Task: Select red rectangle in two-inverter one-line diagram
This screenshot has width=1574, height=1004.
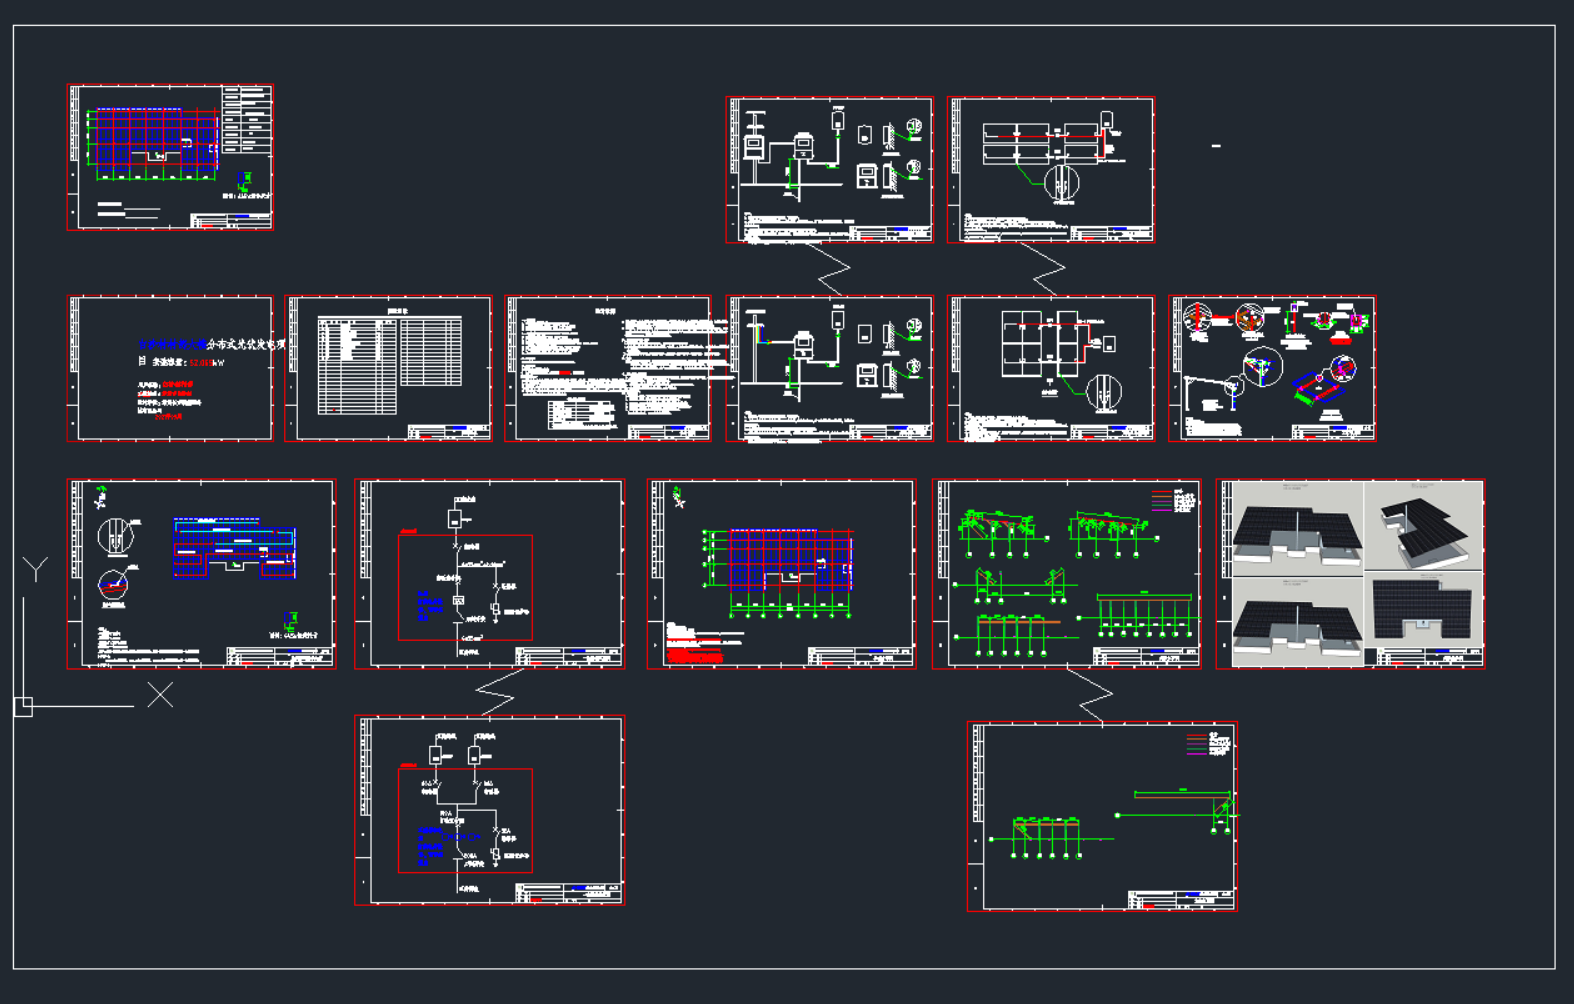Action: 465,821
